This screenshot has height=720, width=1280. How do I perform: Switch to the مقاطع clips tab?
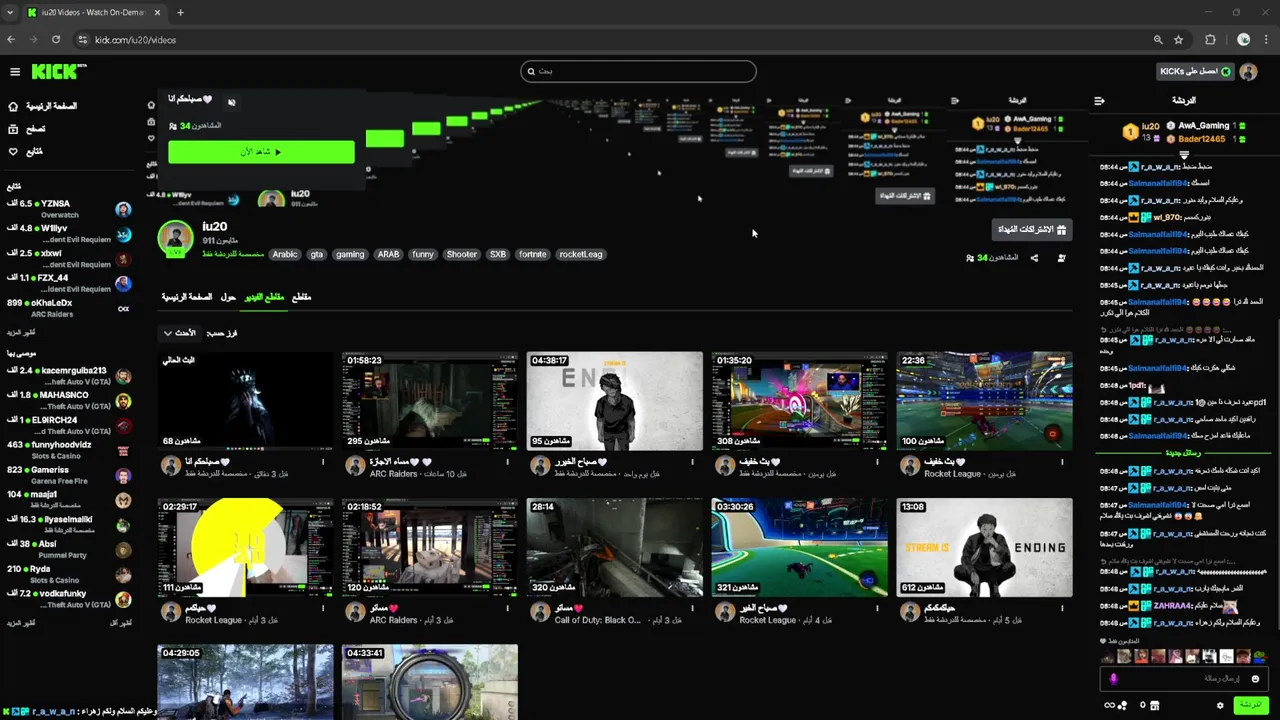click(301, 297)
